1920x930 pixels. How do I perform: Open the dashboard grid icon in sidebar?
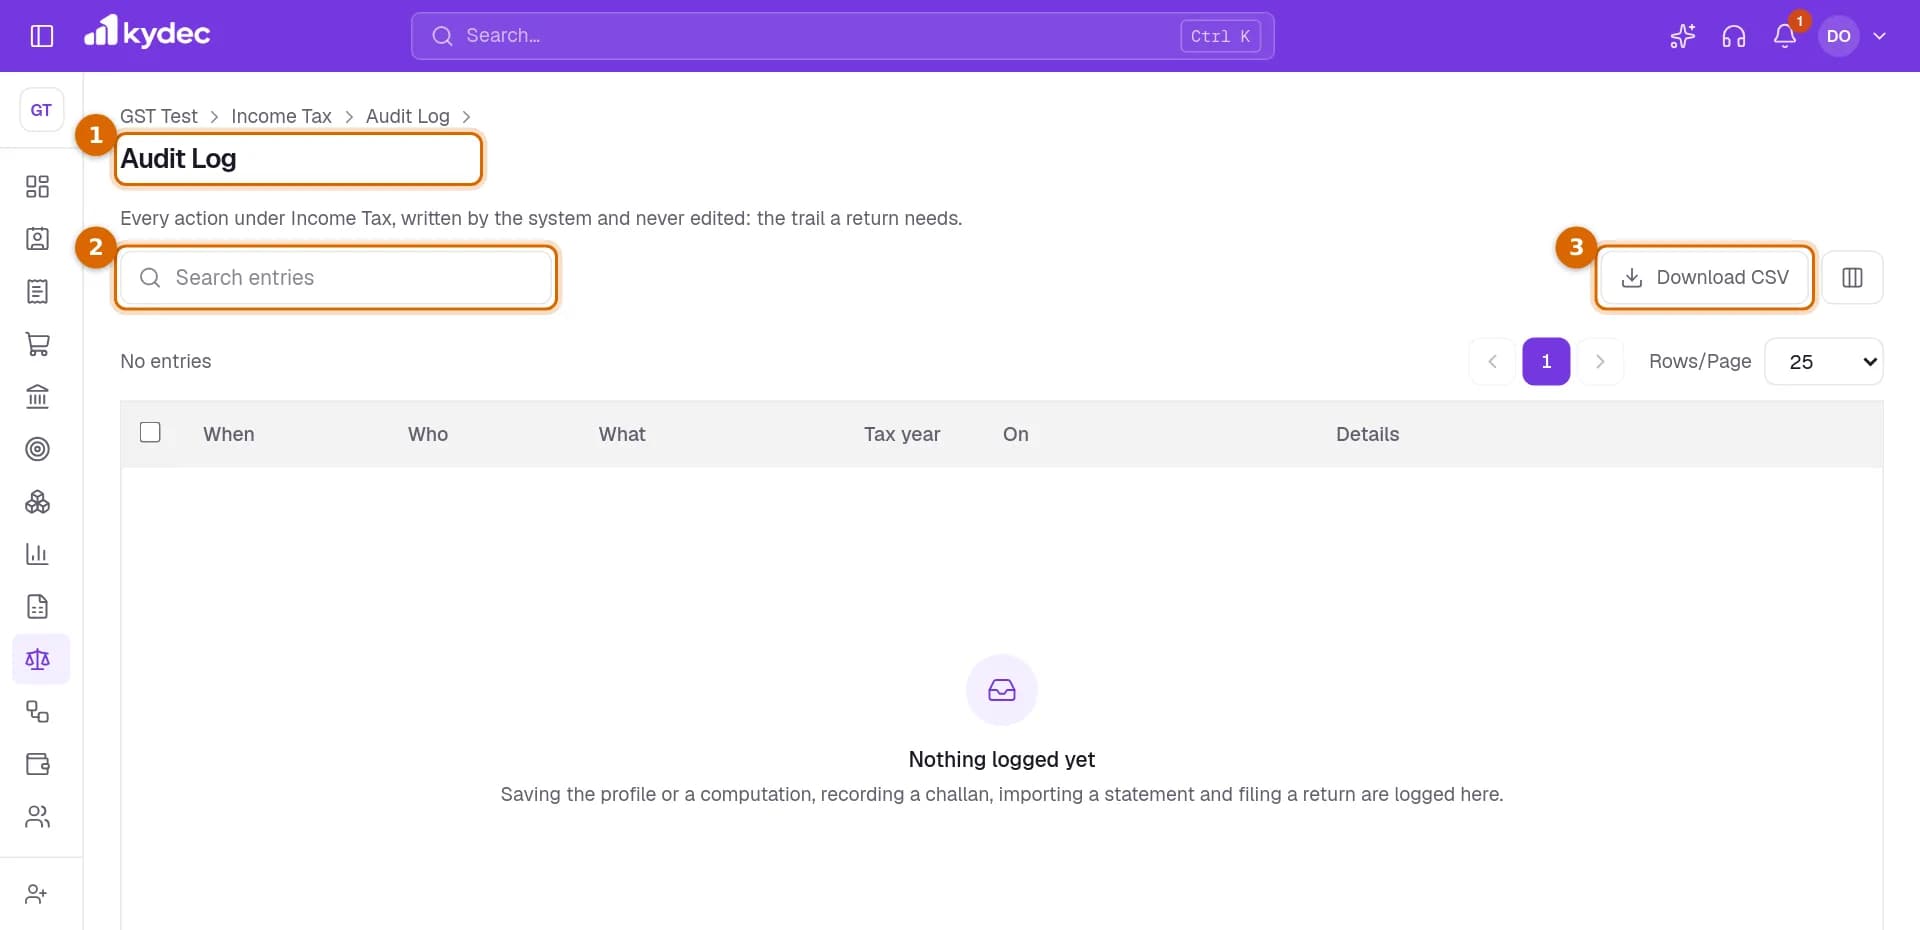click(x=38, y=187)
